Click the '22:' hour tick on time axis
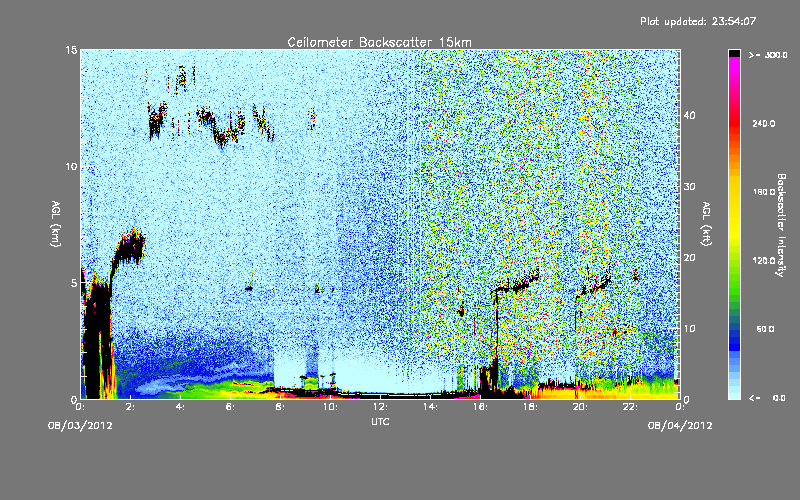800x500 pixels. click(x=630, y=407)
